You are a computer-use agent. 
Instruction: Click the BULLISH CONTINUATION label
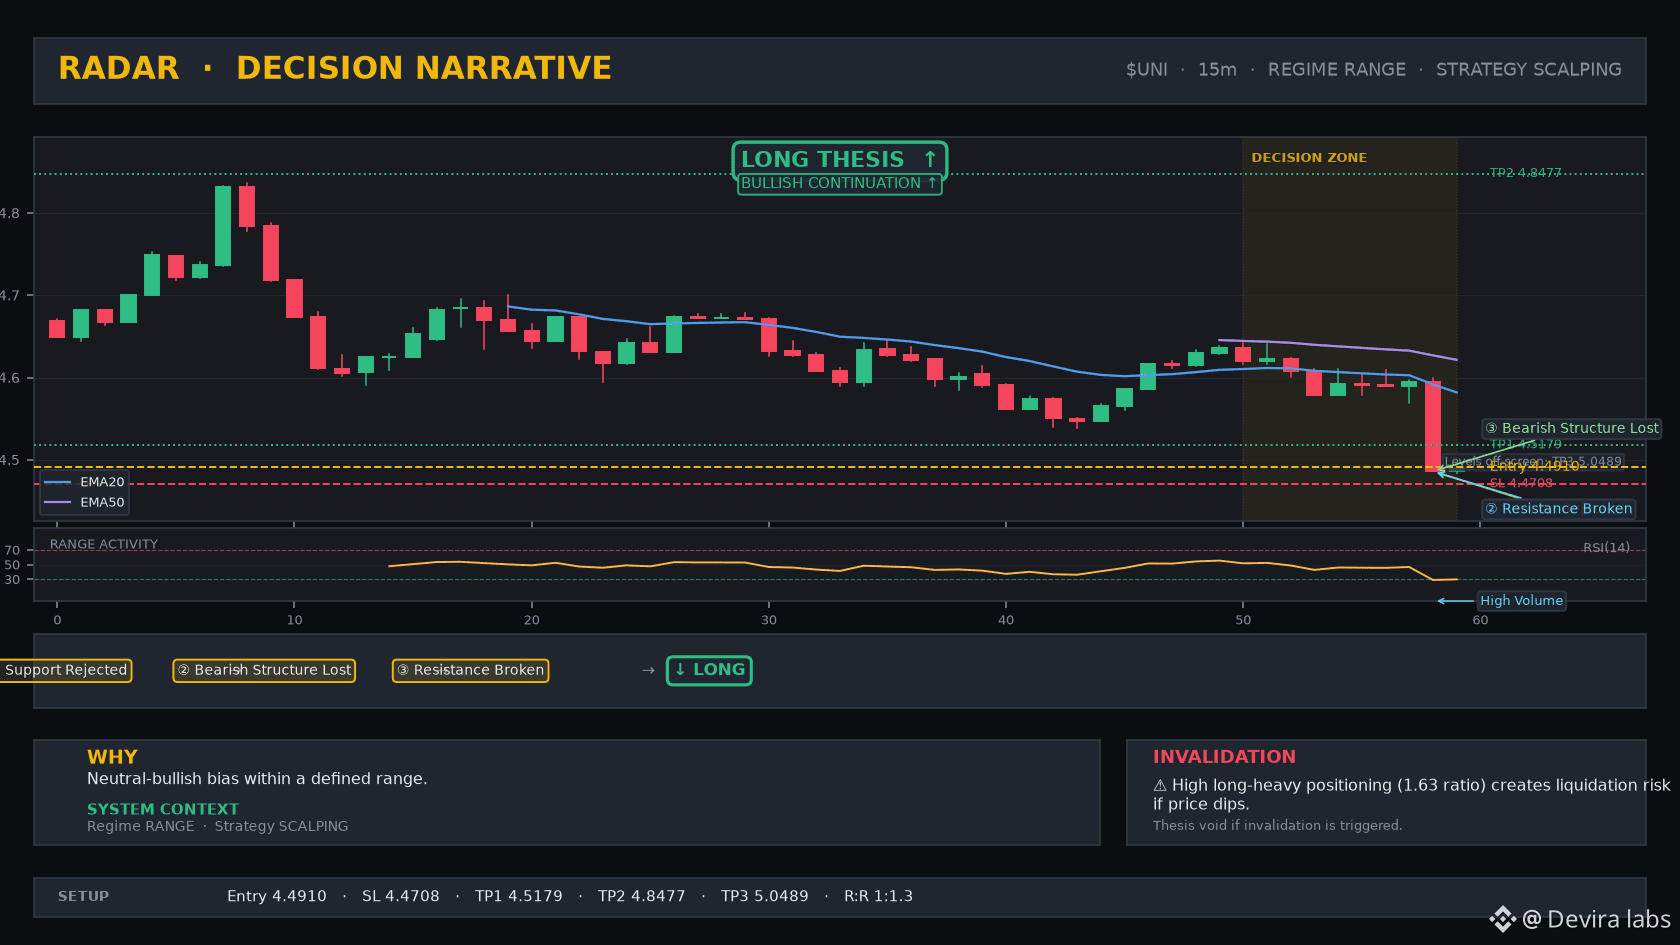pos(839,183)
